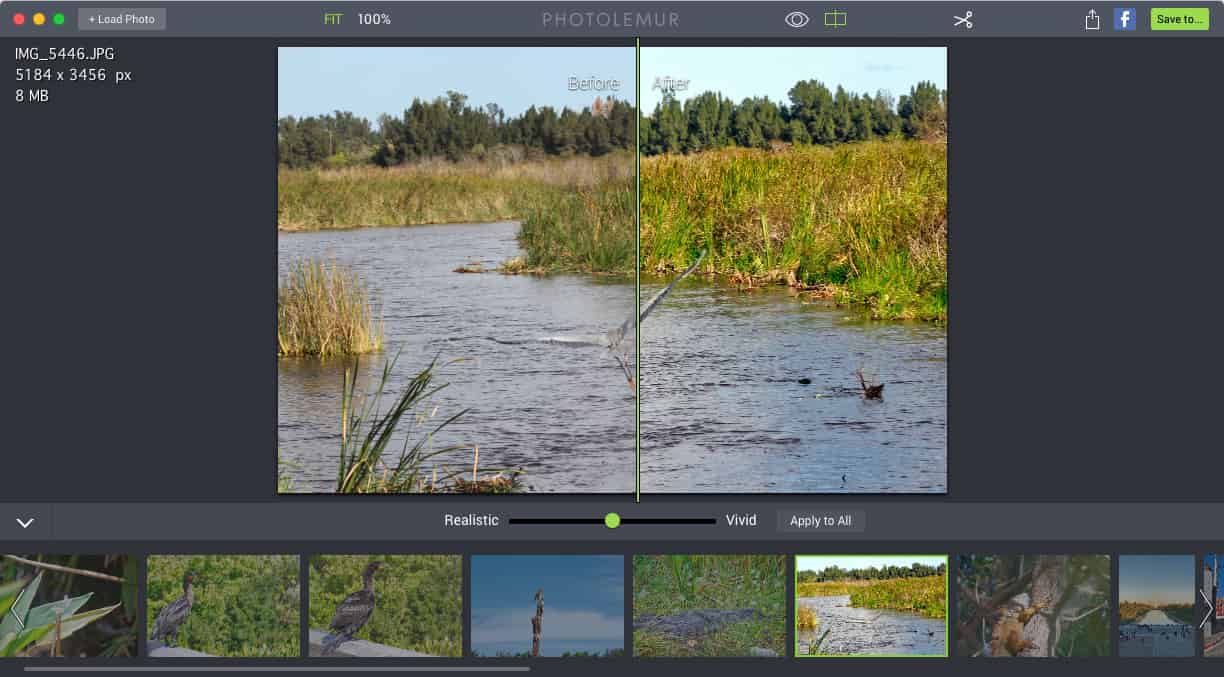Click the green Save to... button
This screenshot has width=1224, height=677.
(1179, 18)
